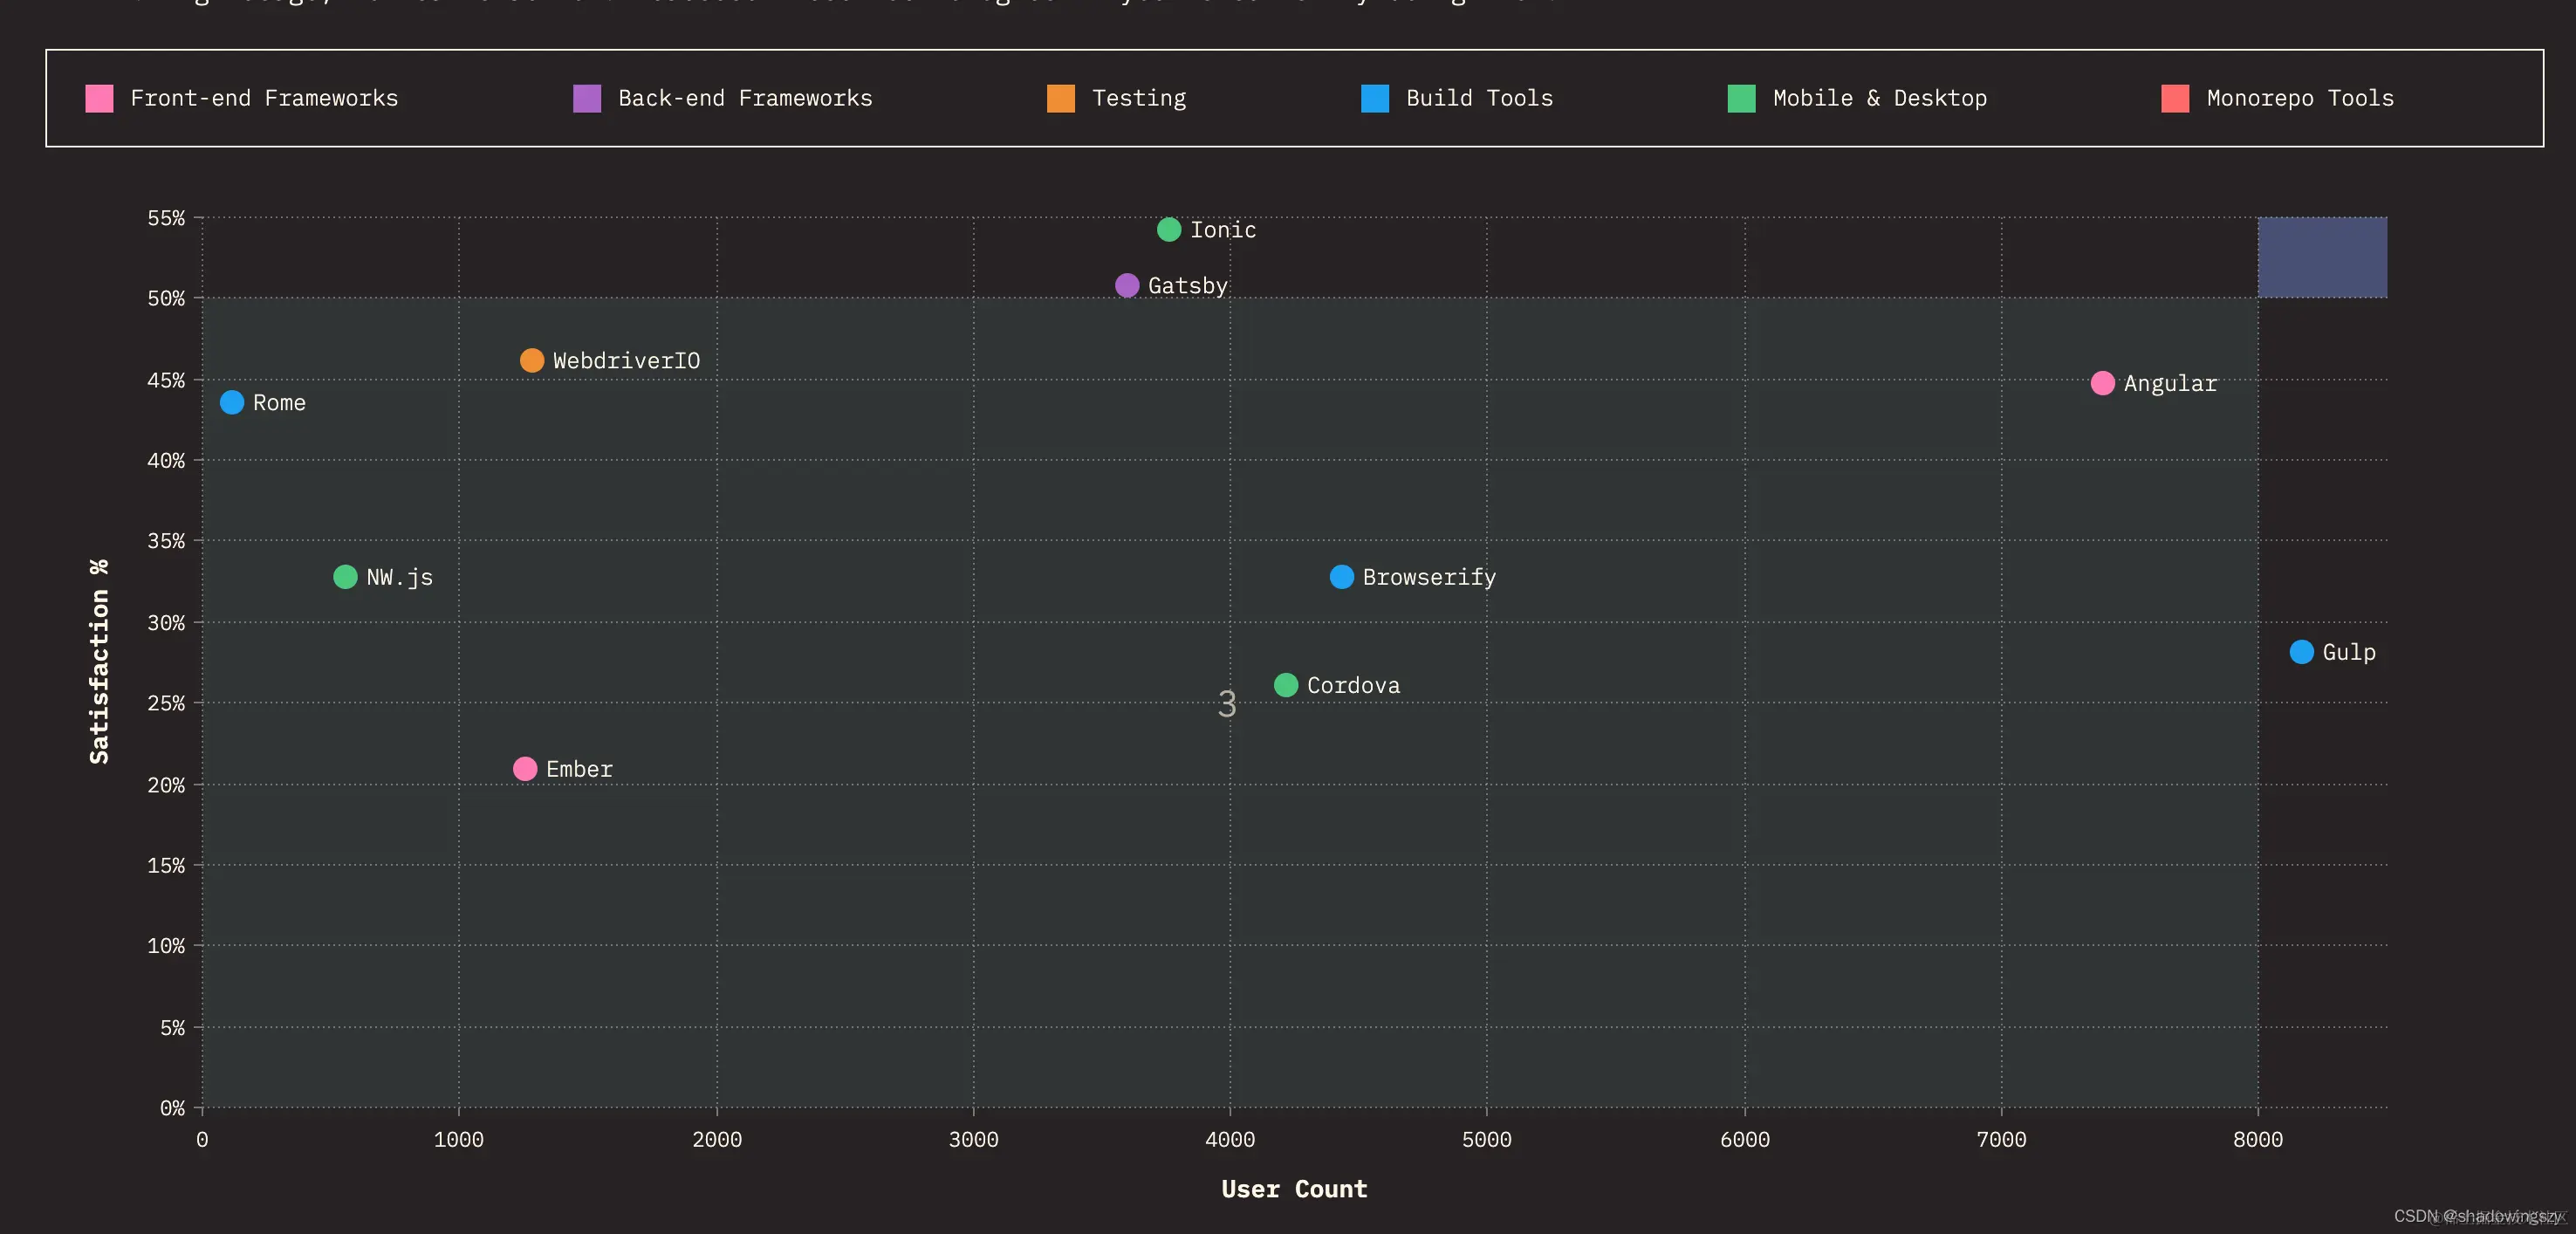This screenshot has height=1234, width=2576.
Task: Select the Gulp blue dot
Action: coord(2301,652)
